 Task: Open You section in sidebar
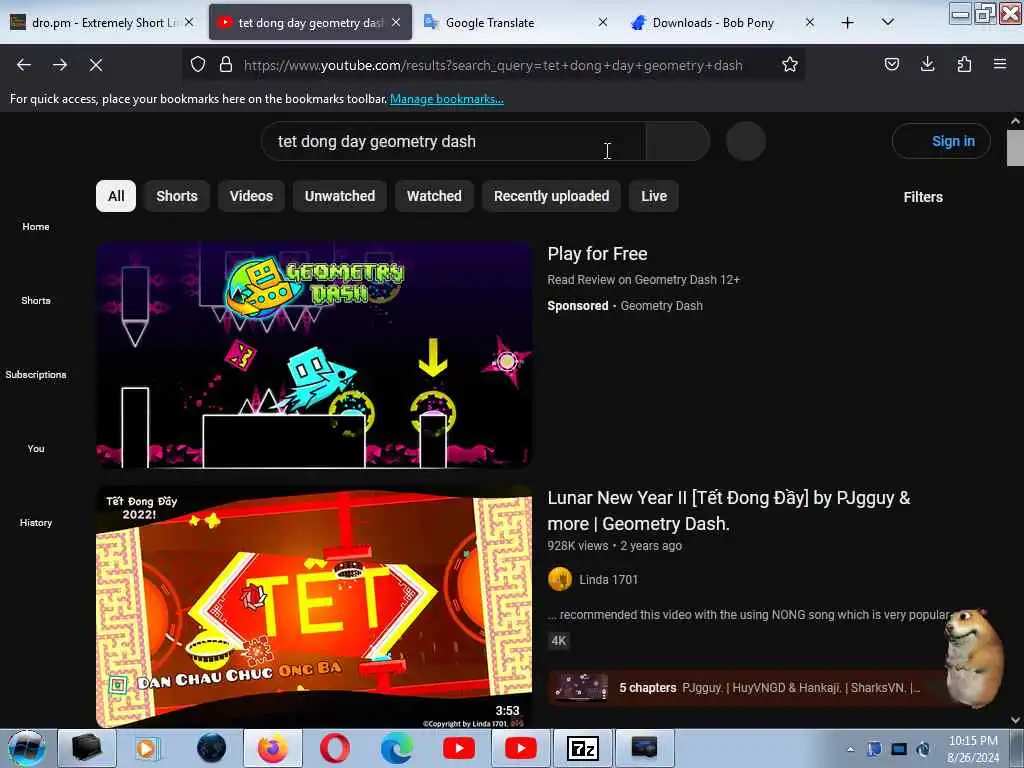pyautogui.click(x=36, y=449)
